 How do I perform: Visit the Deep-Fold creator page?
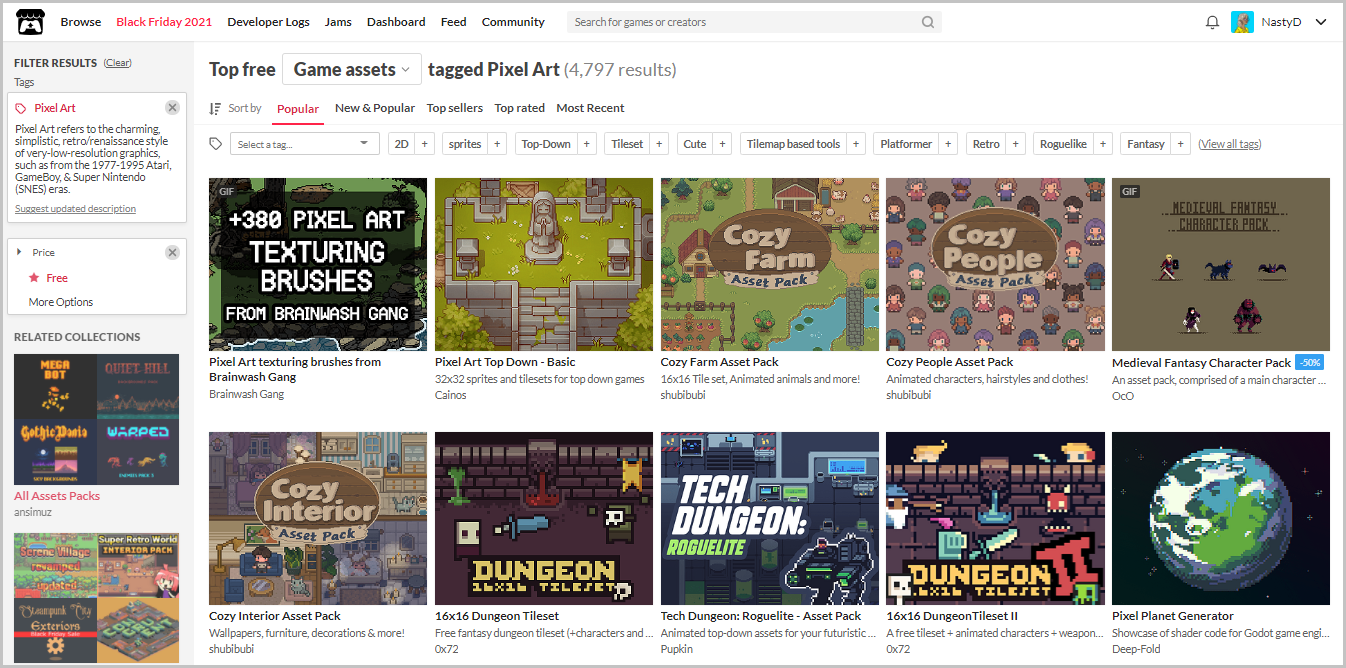point(1137,649)
